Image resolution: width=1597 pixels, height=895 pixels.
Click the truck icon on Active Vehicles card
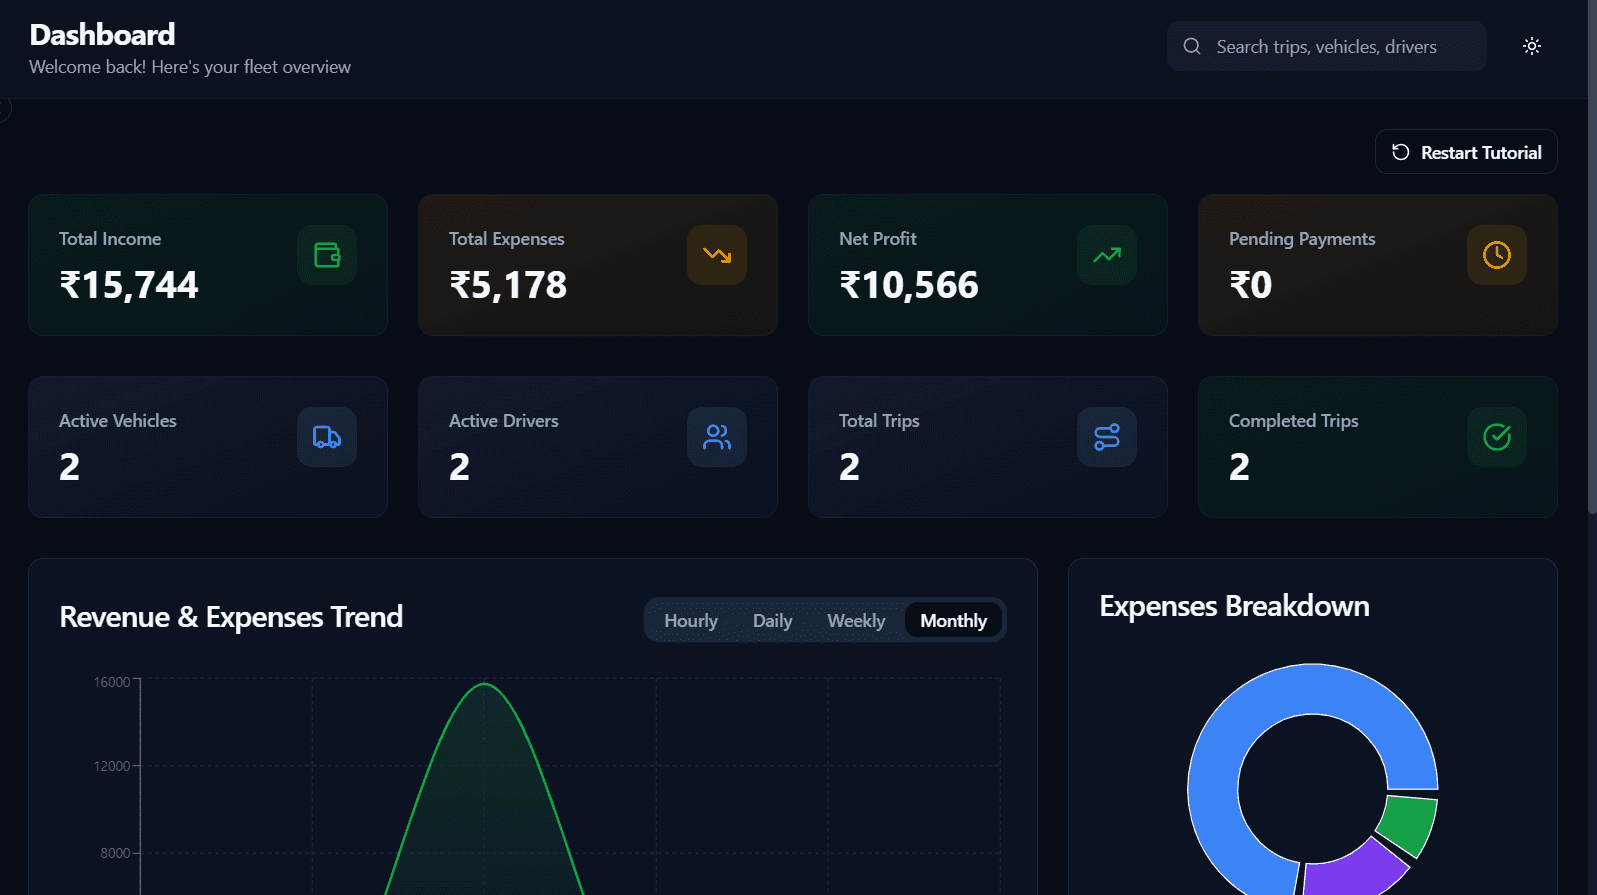pyautogui.click(x=327, y=437)
